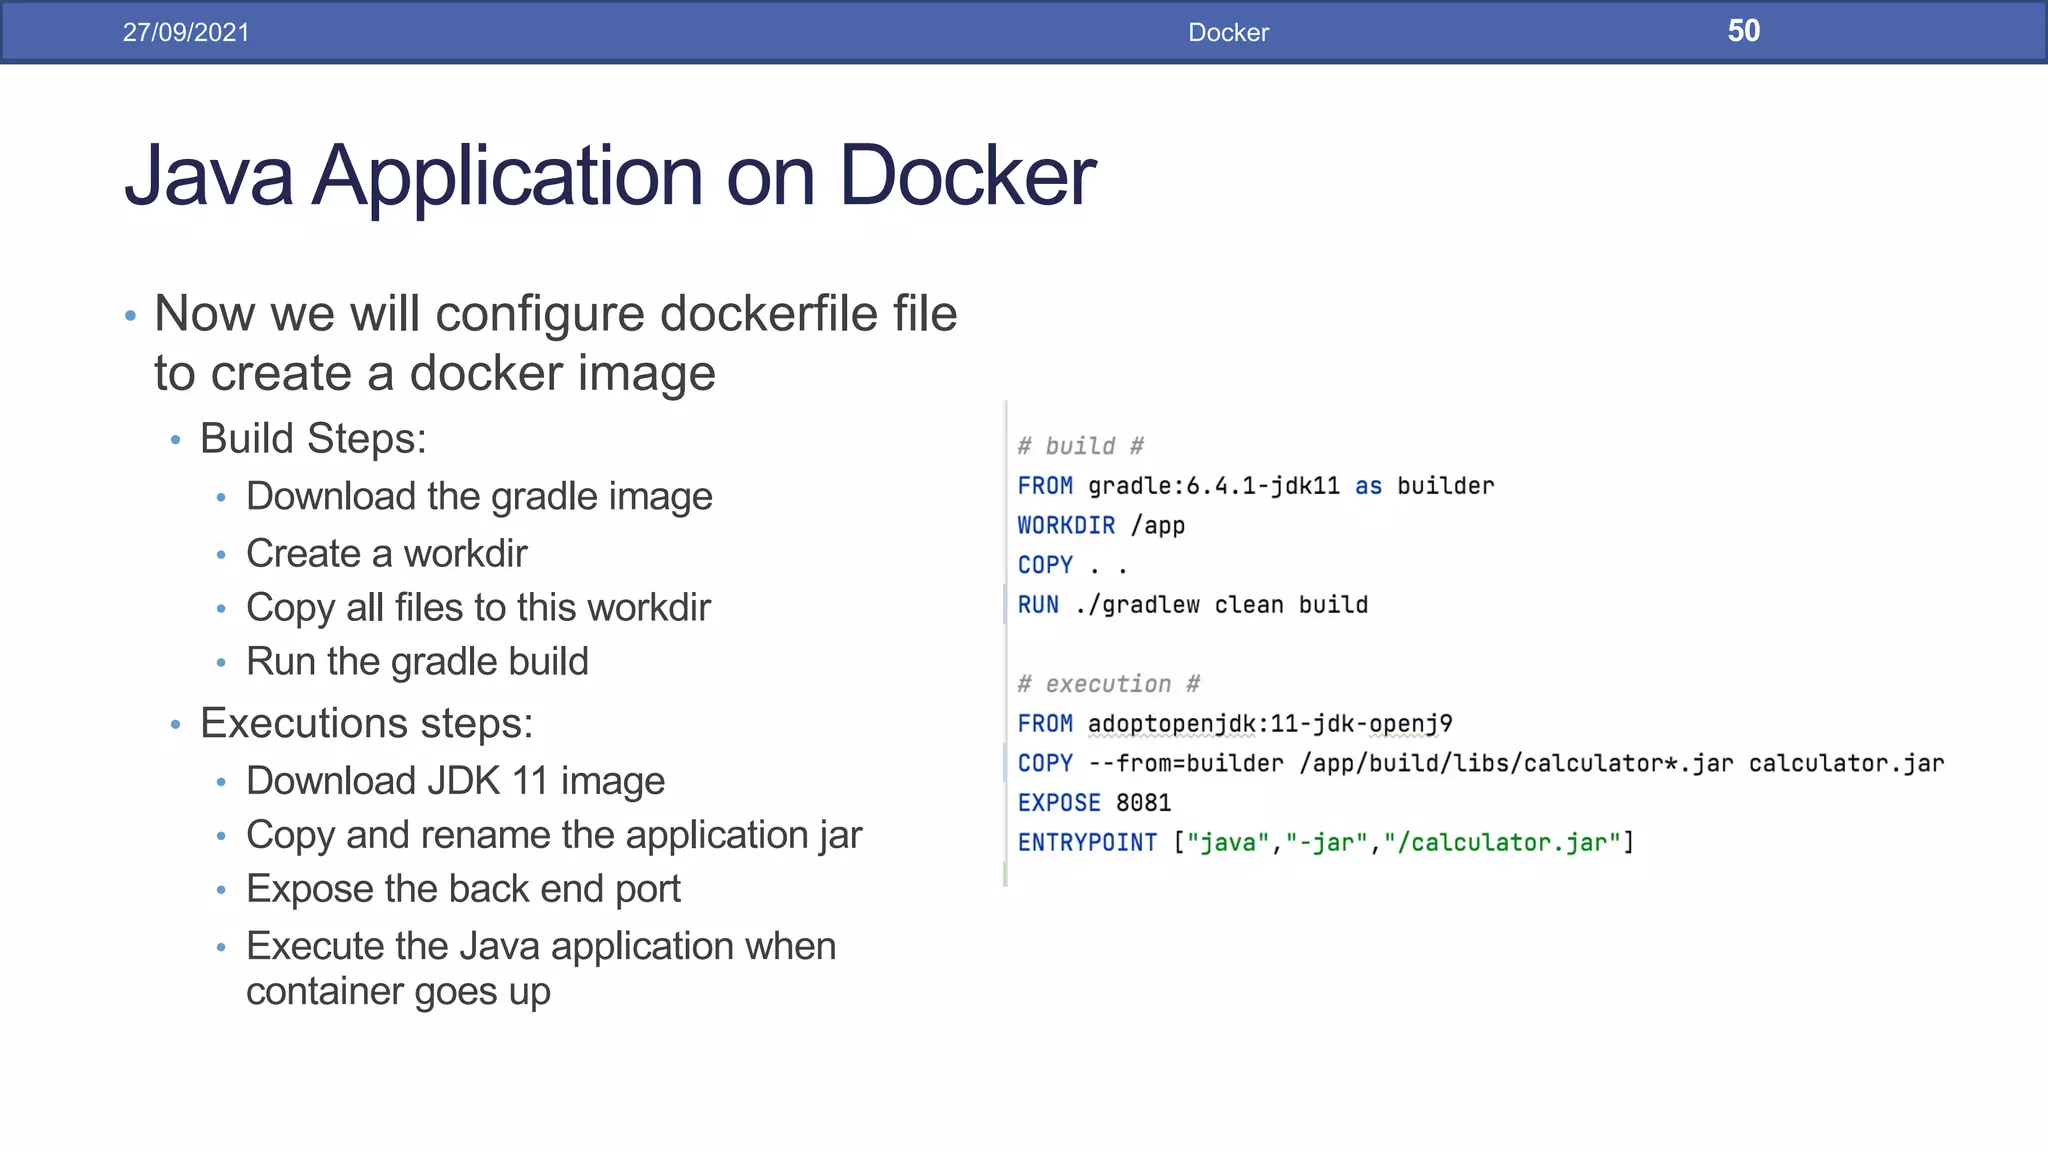Click the Build Steps bullet heading
The height and width of the screenshot is (1152, 2048).
[x=313, y=438]
